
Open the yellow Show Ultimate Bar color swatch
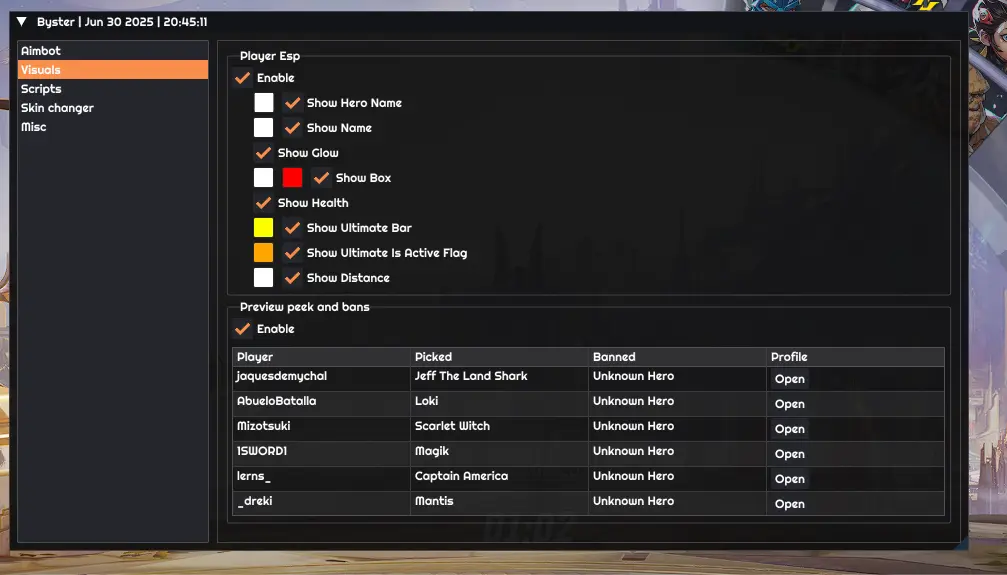tap(263, 228)
